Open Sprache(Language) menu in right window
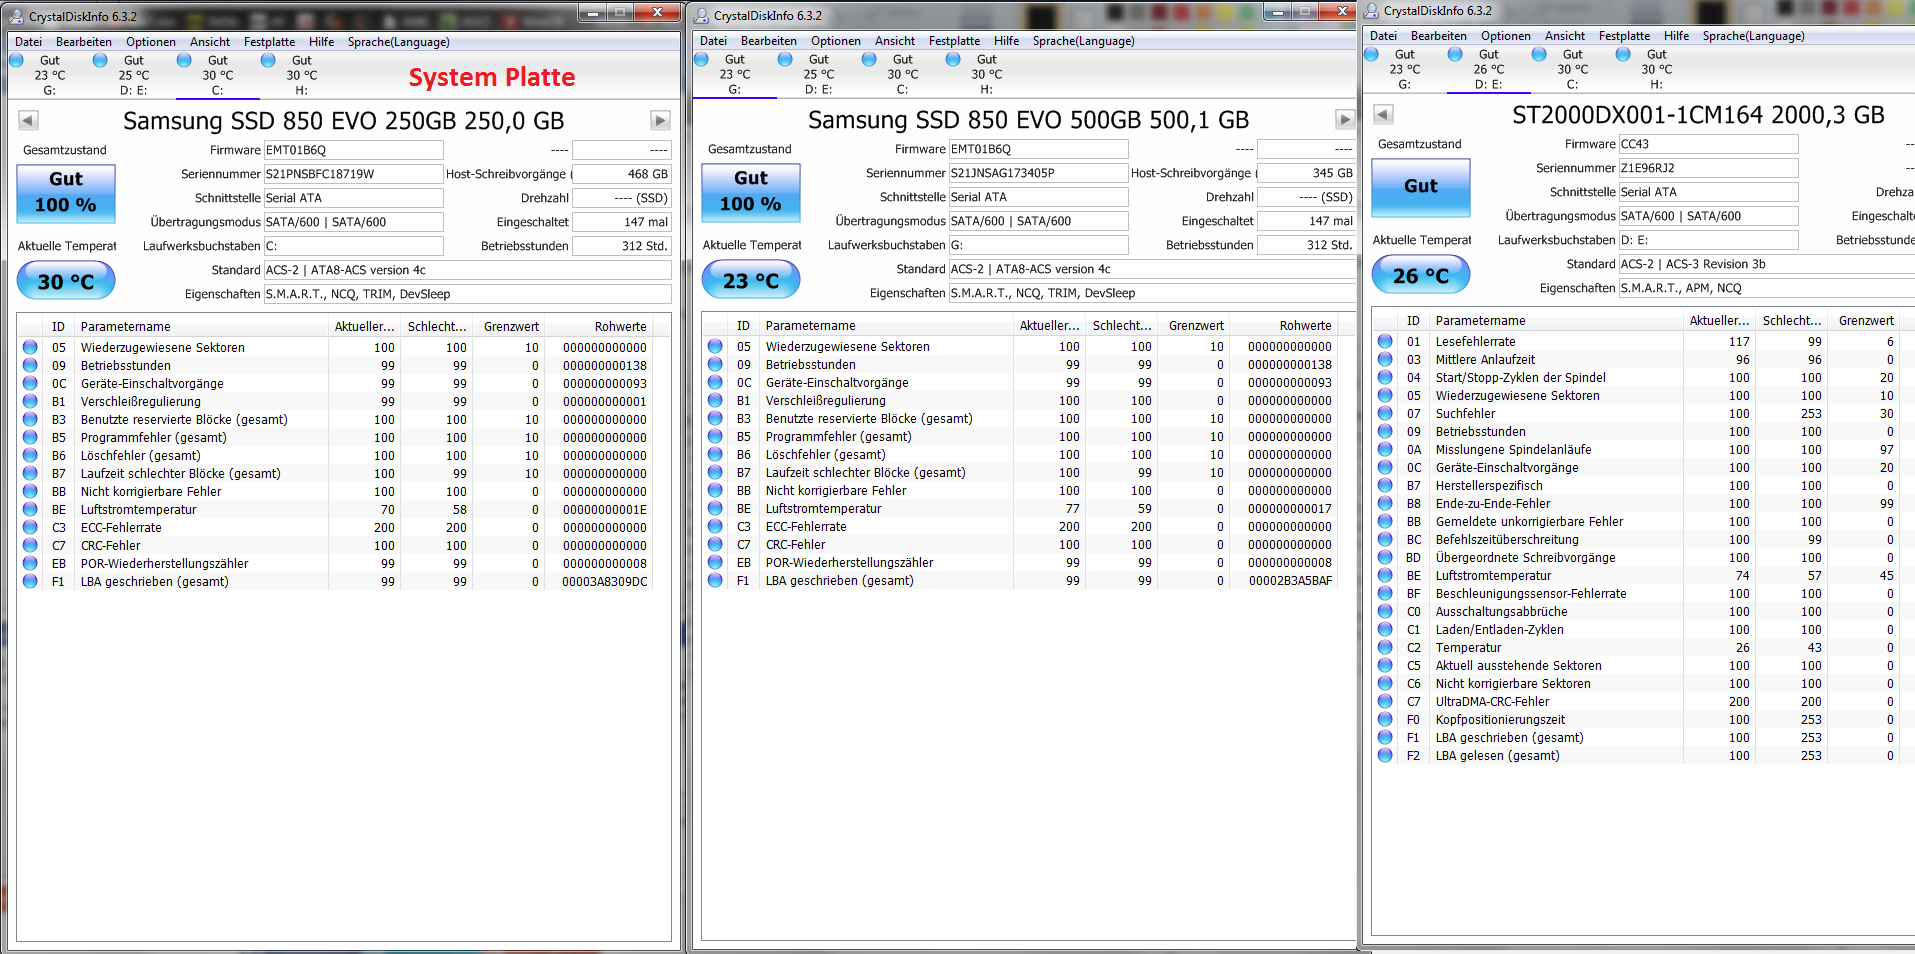 pos(1754,36)
